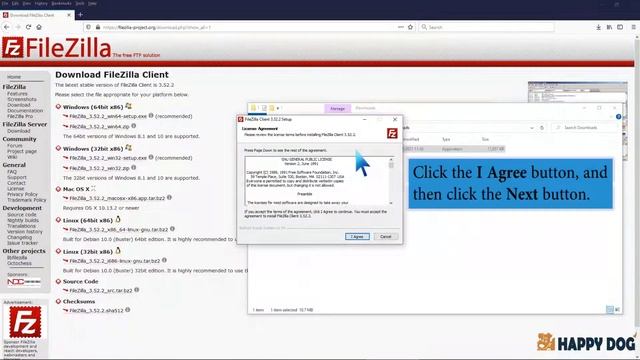This screenshot has width=640, height=360.
Task: Open Features link in sidebar
Action: point(17,93)
